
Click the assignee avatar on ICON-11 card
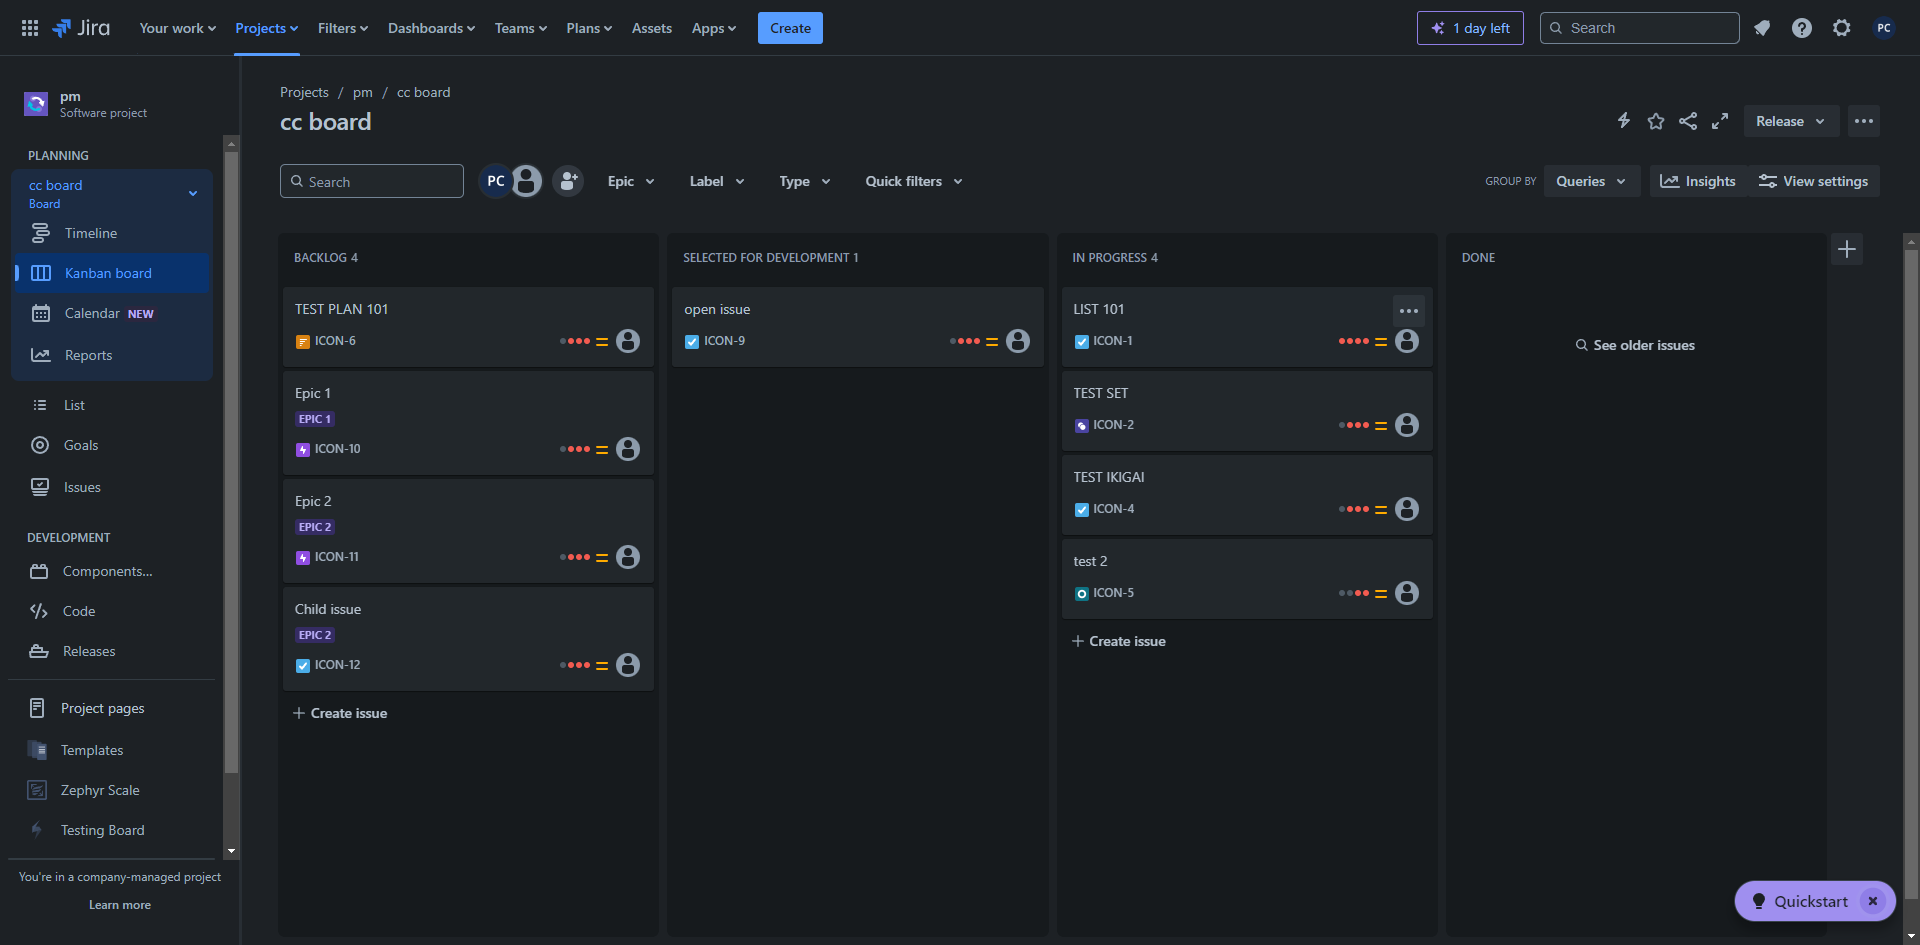tap(628, 557)
